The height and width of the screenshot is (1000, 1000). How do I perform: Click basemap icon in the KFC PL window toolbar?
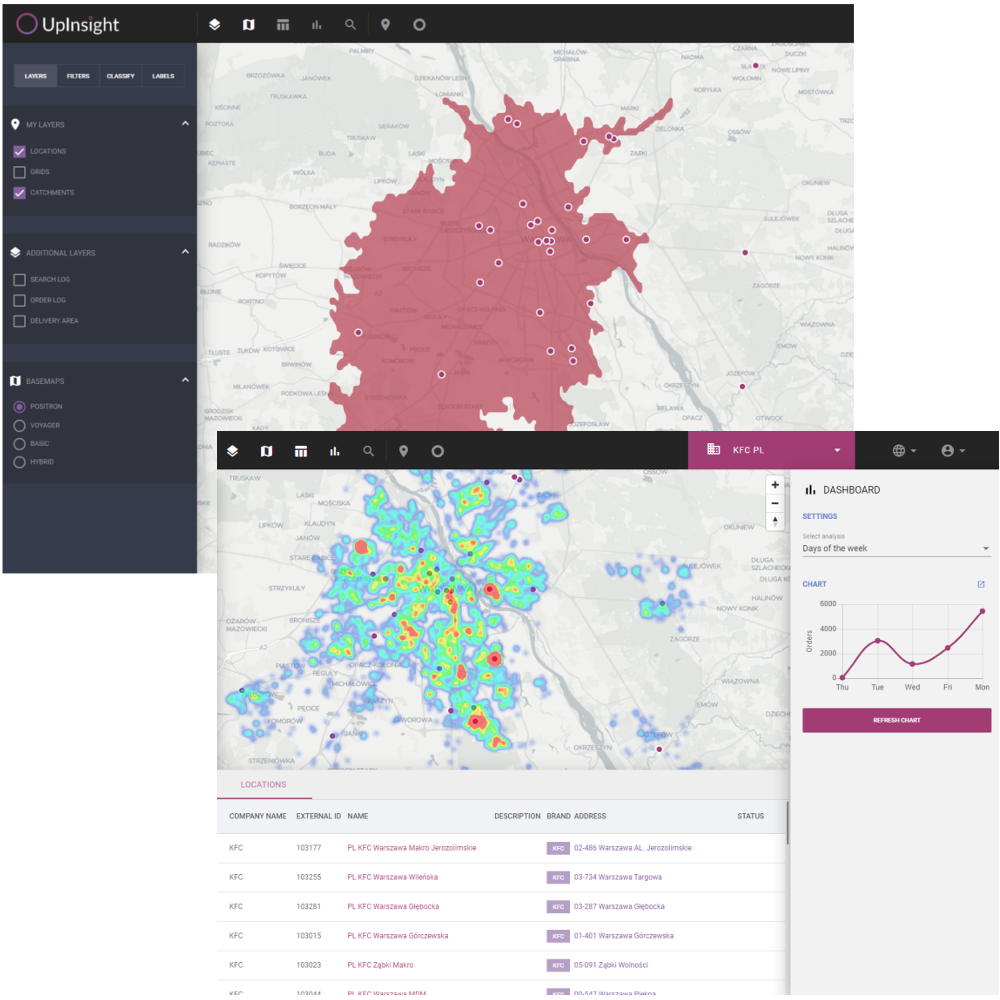[267, 451]
